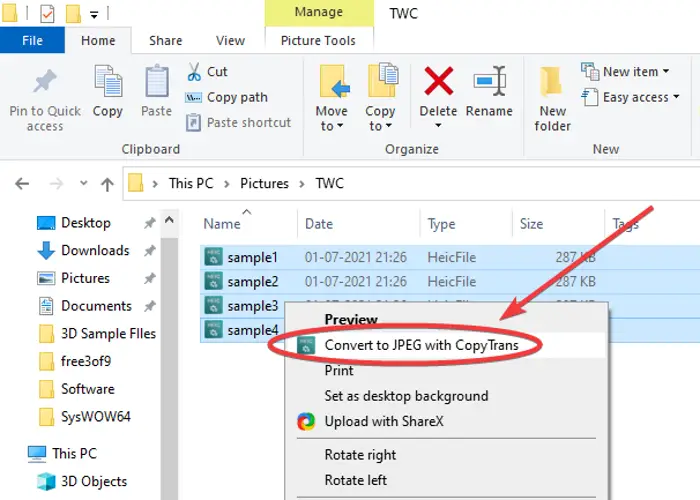The height and width of the screenshot is (500, 700).
Task: Click the New item icon
Action: coord(590,71)
